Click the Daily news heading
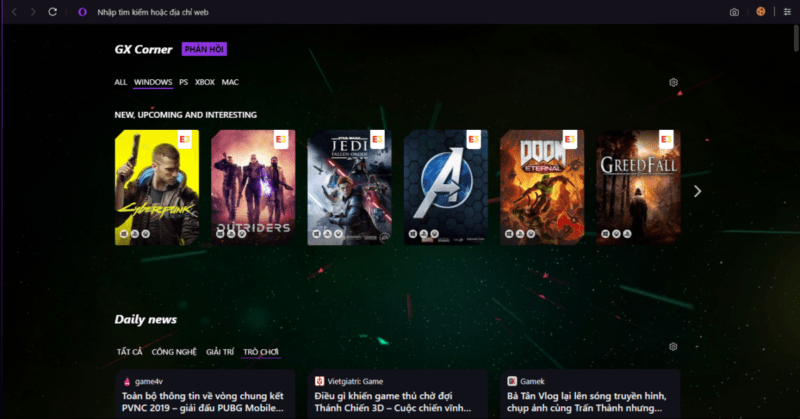The image size is (800, 419). pyautogui.click(x=145, y=319)
